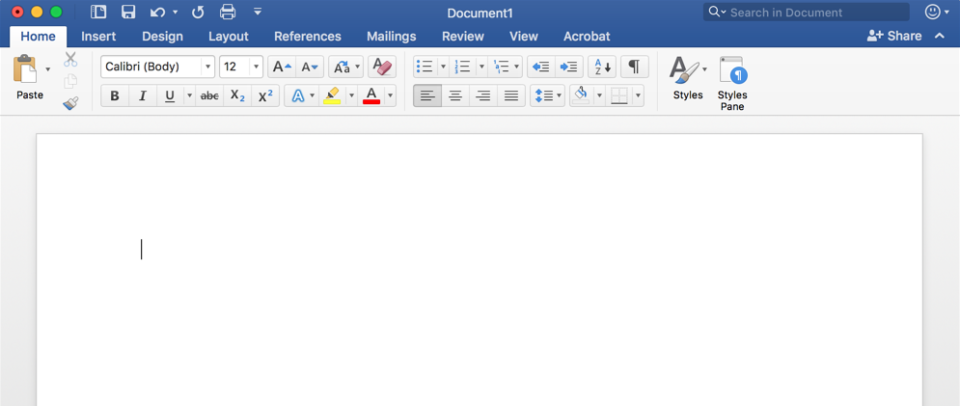The width and height of the screenshot is (960, 406).
Task: Click the Clear Formatting eraser icon
Action: 381,67
